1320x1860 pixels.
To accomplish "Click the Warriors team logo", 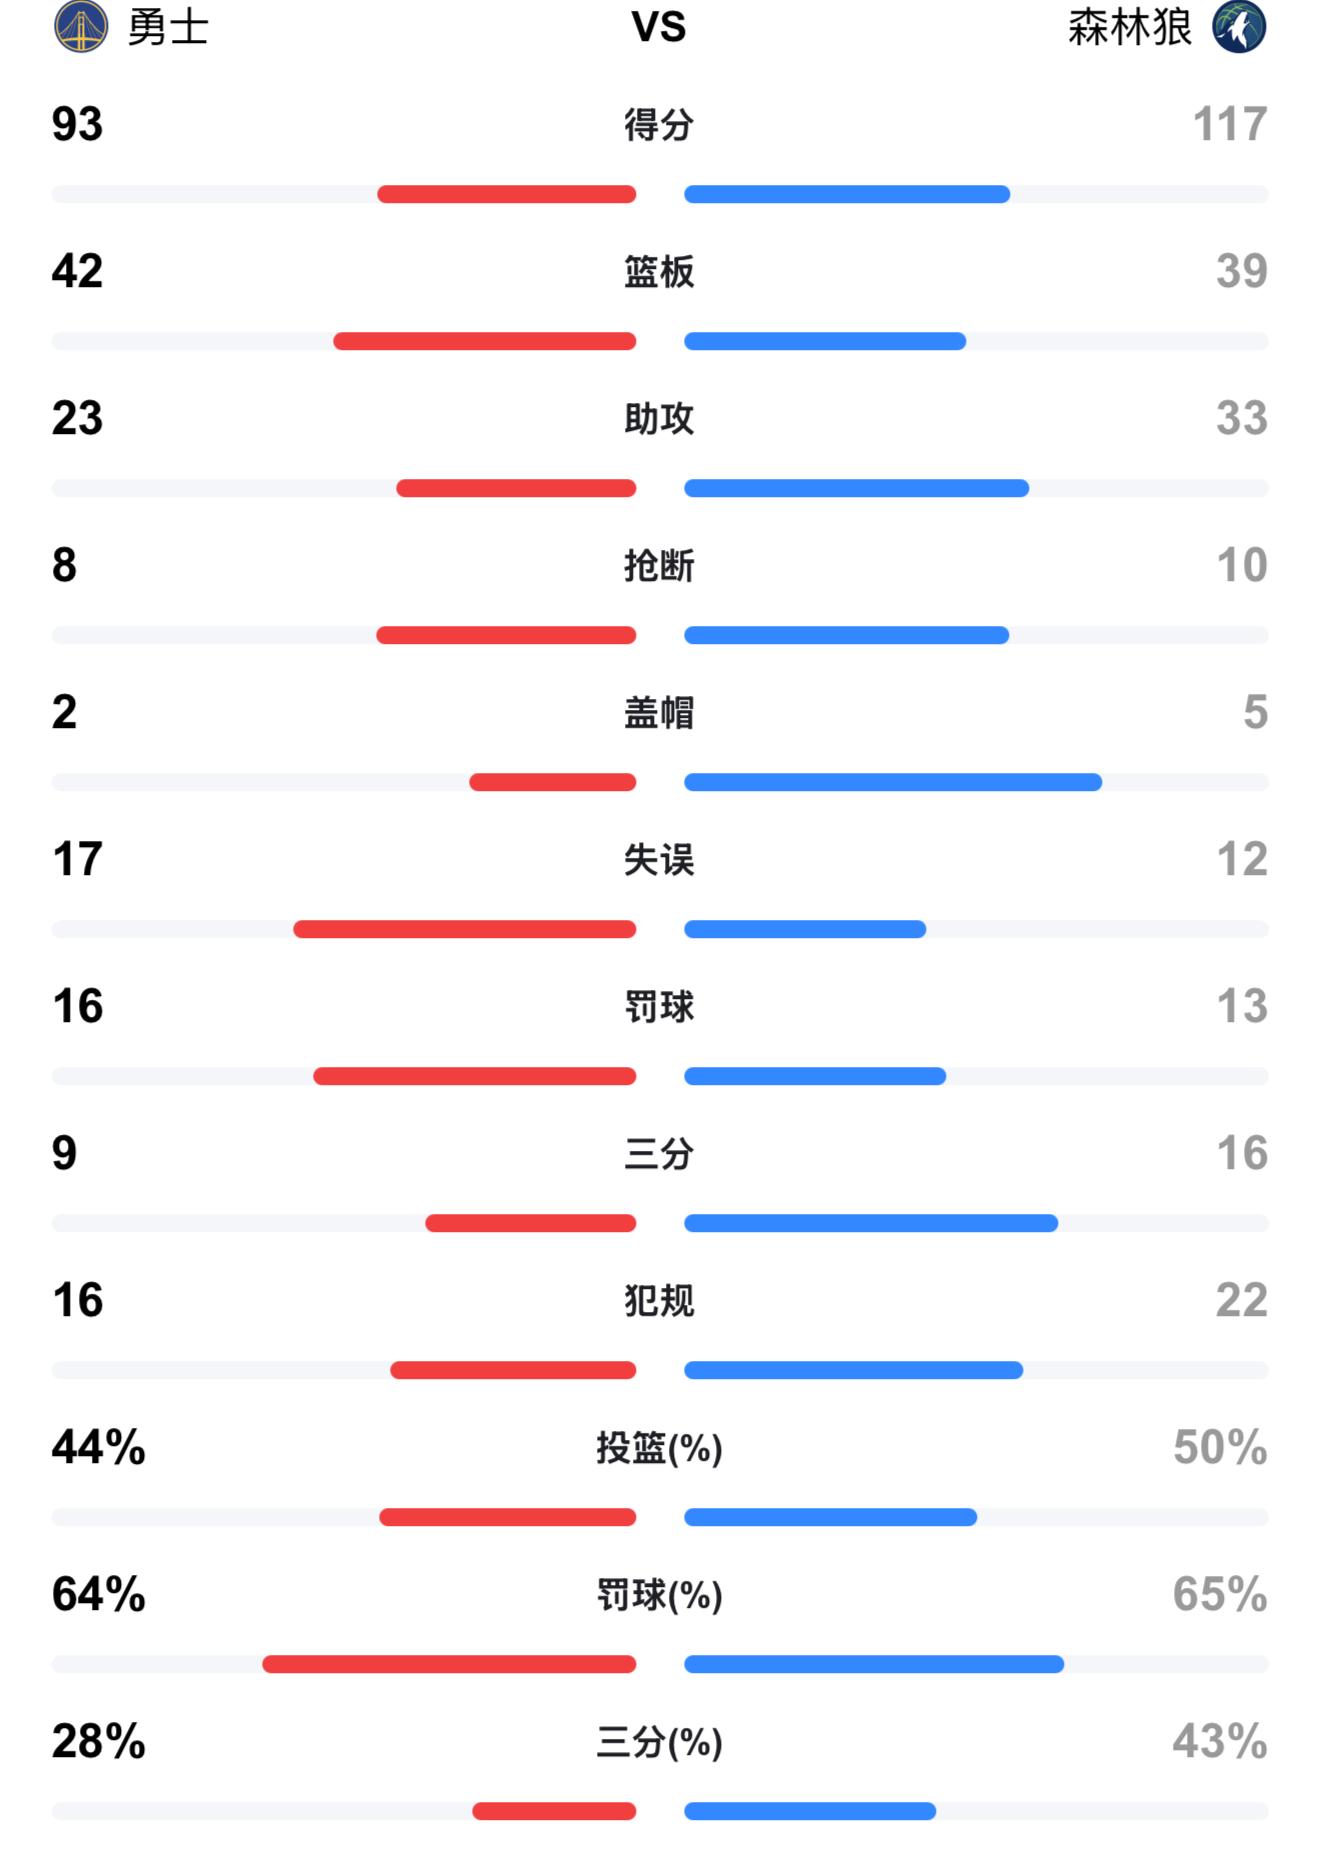I will point(80,27).
